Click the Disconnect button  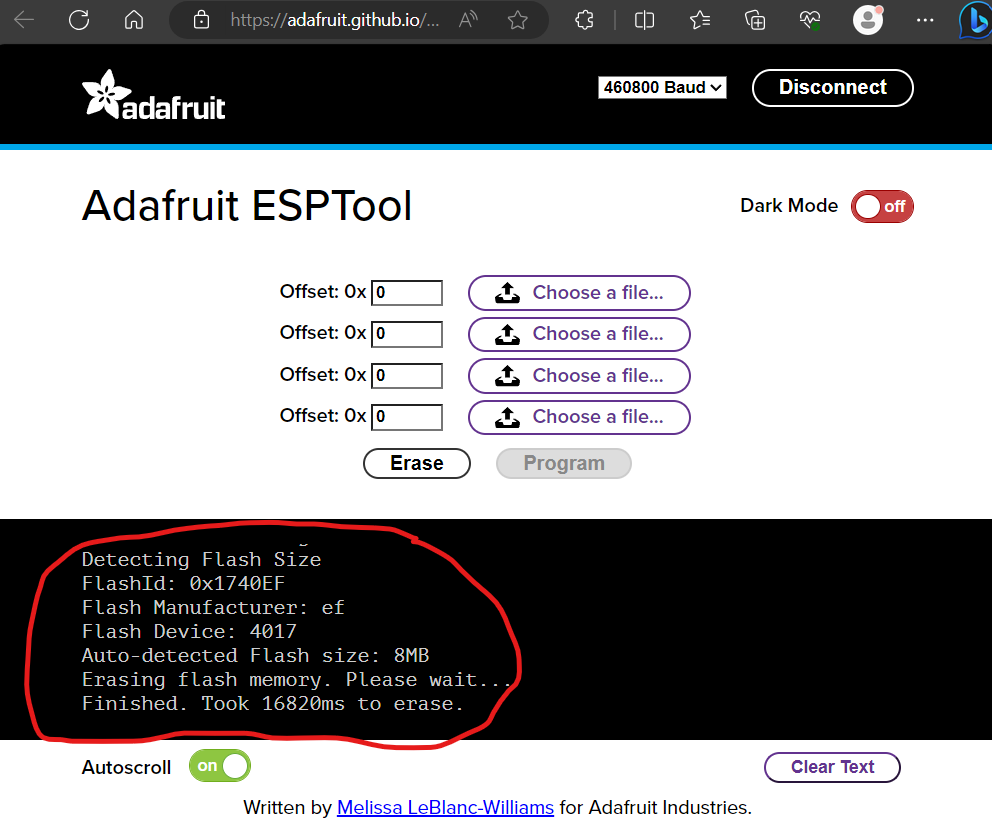click(x=833, y=87)
